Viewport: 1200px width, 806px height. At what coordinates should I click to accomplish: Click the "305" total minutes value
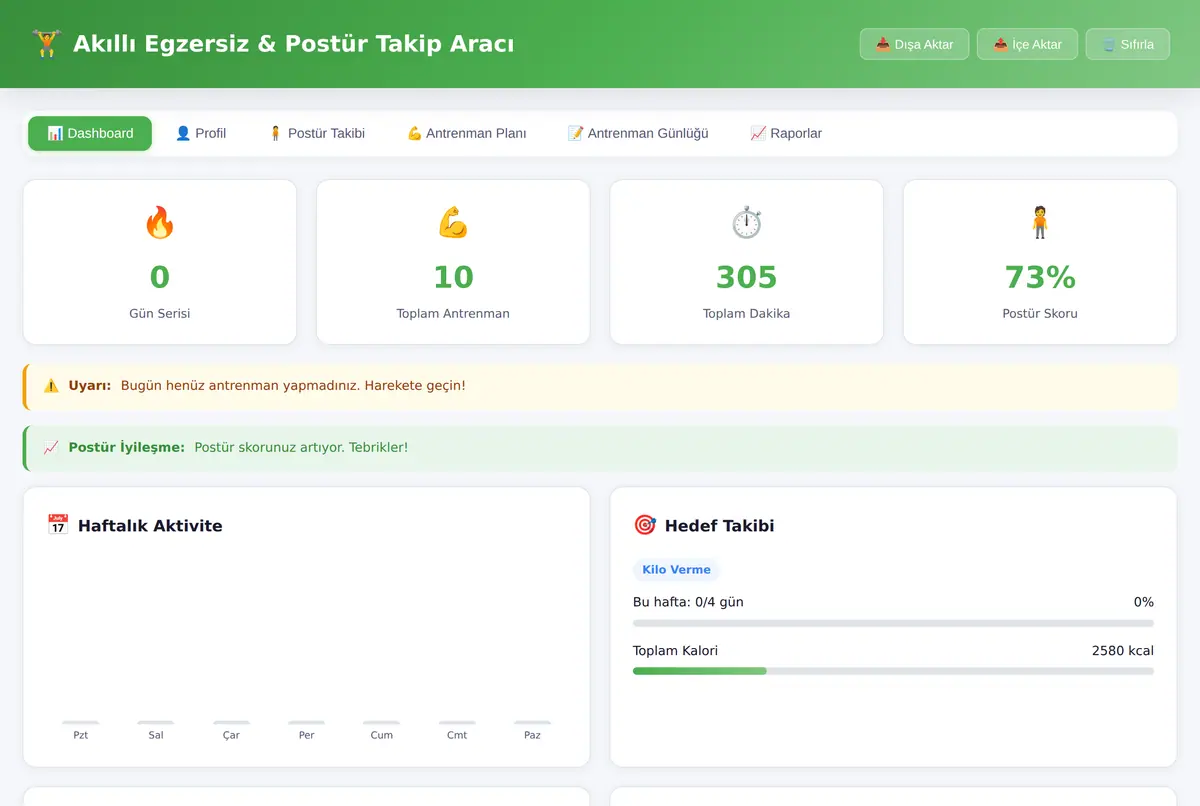point(747,277)
